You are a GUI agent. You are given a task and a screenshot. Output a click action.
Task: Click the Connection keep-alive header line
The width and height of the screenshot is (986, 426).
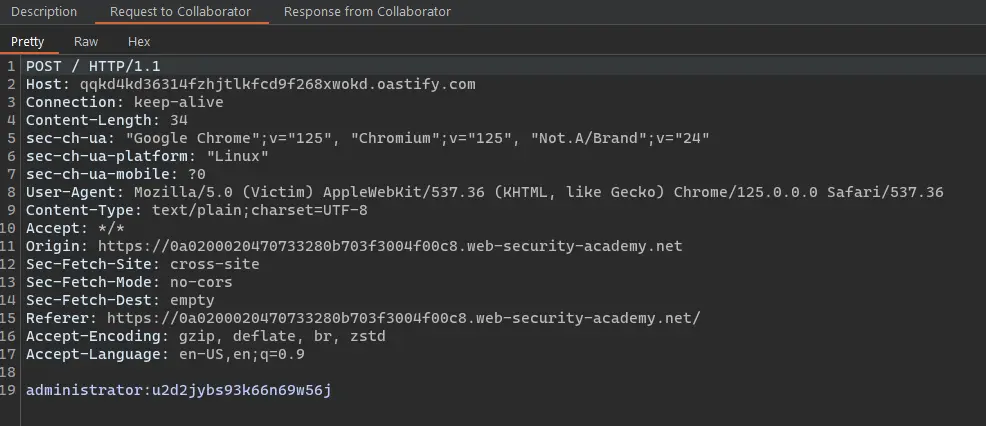(x=124, y=102)
